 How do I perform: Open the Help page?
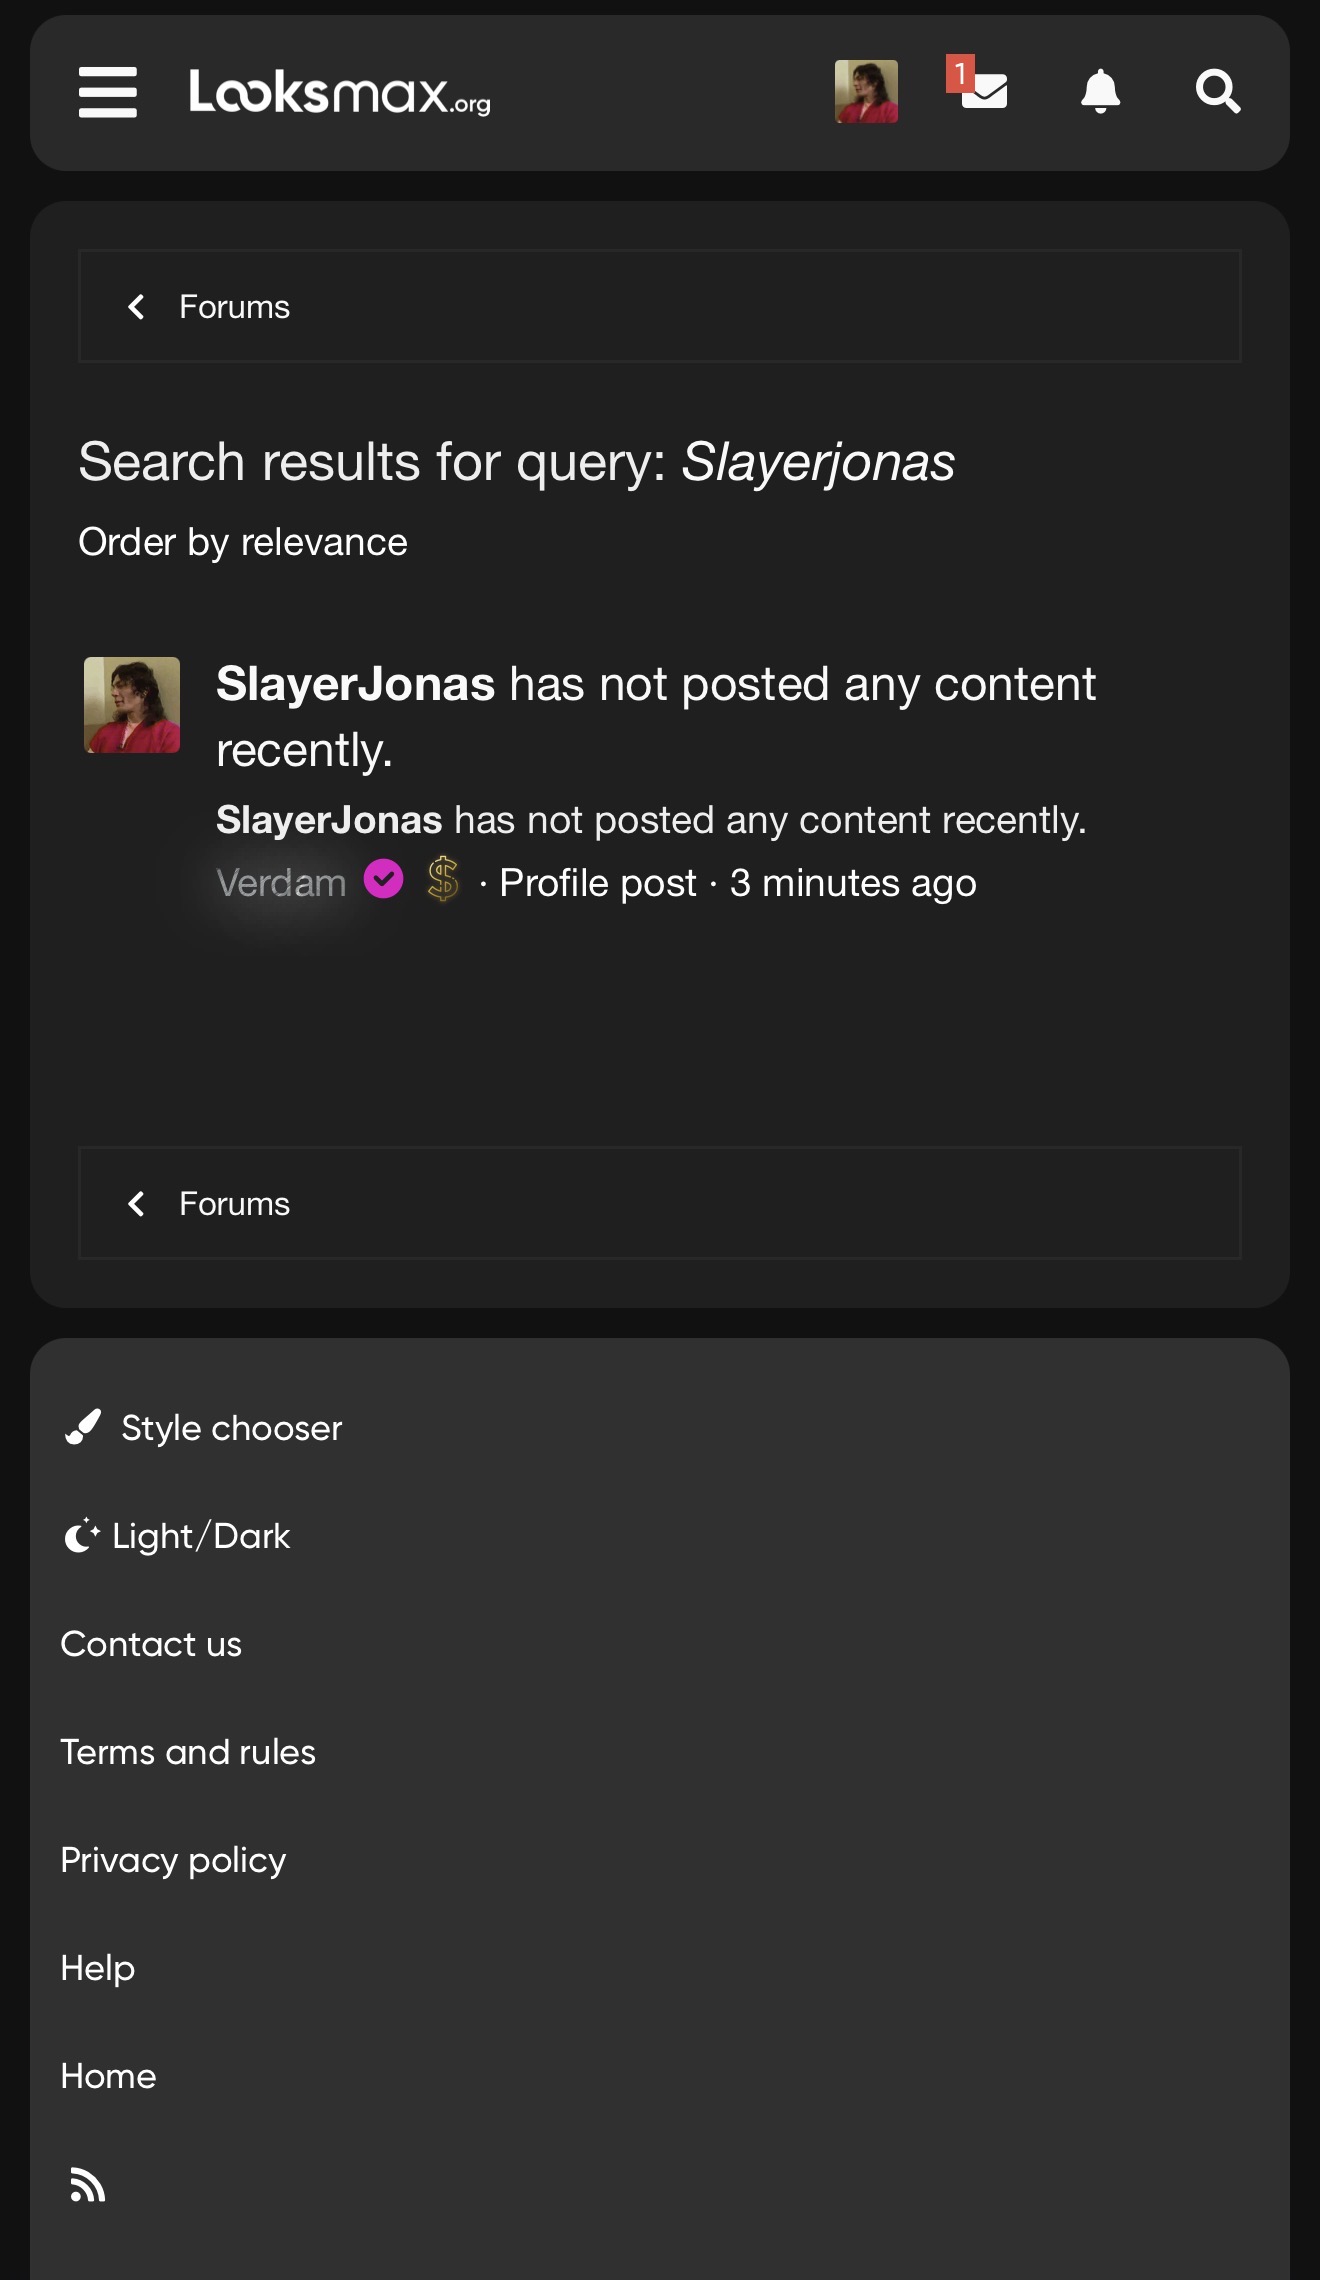[x=98, y=1968]
